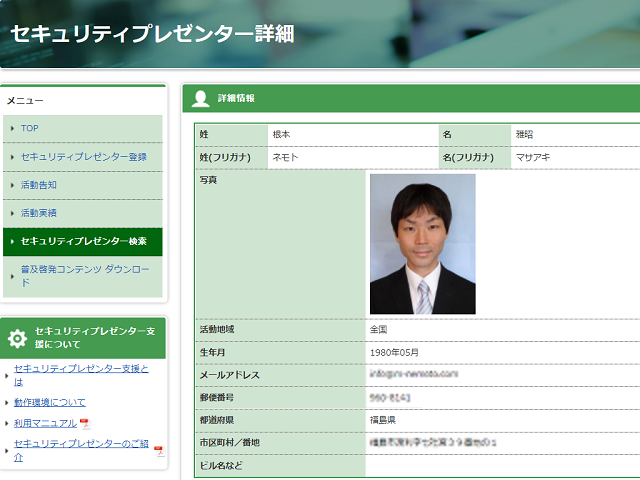Open セキュリティプレゼンター登録 in the menu
Viewport: 640px width, 480px height.
tap(83, 157)
